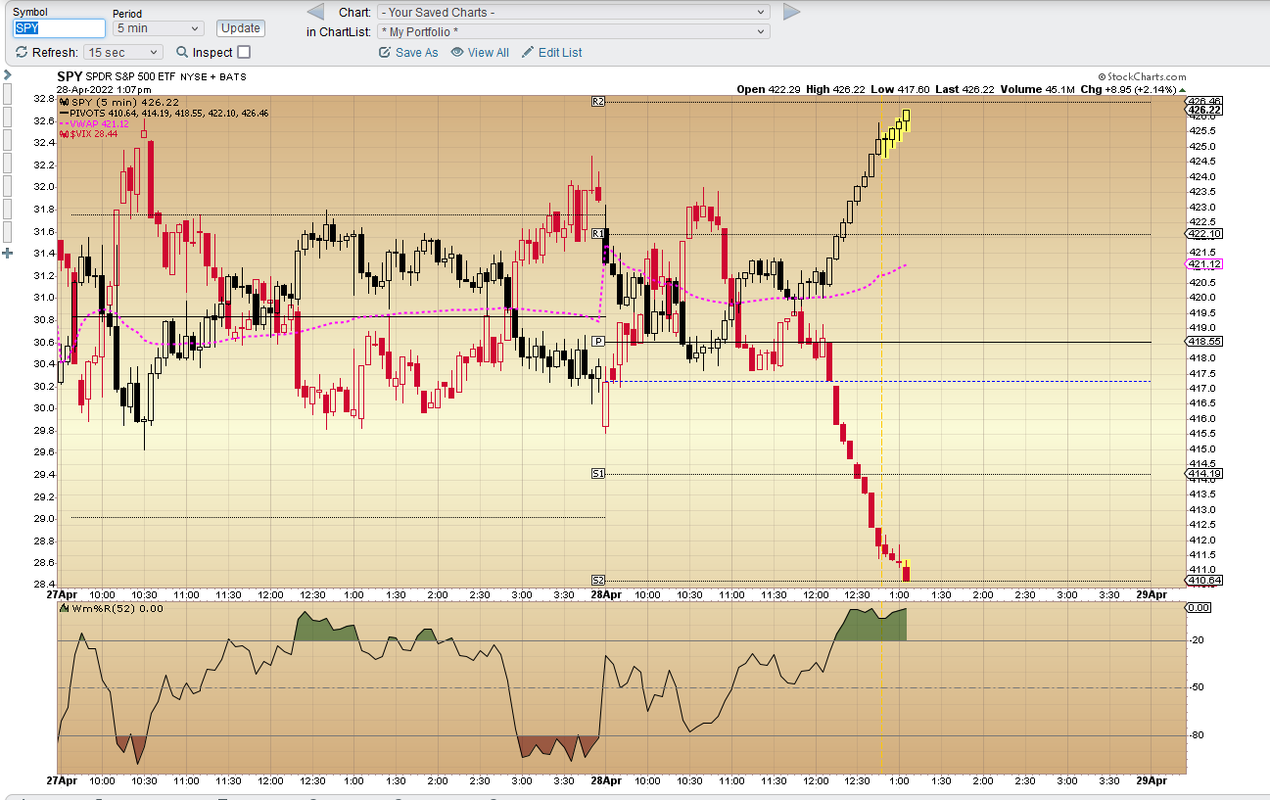Click the PIVOTS legend entry

[x=163, y=113]
